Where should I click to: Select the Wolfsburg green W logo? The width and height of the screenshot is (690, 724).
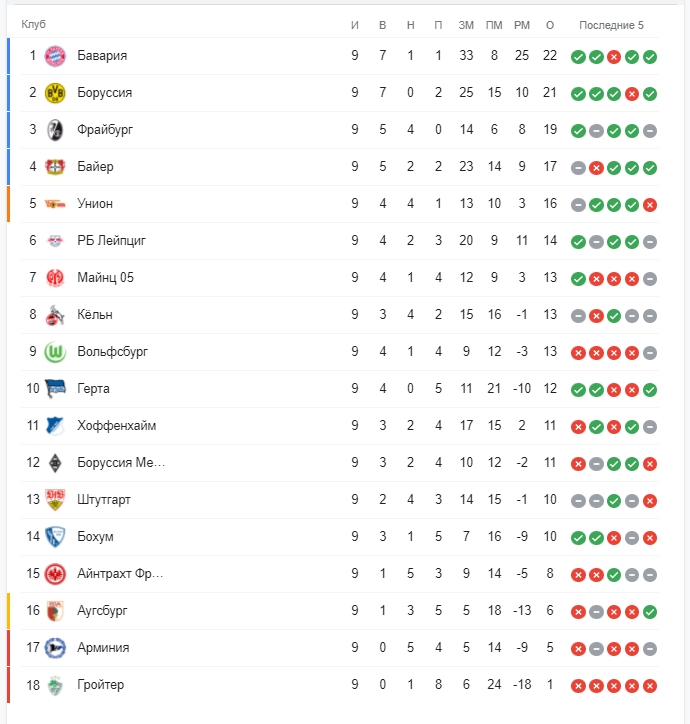click(x=55, y=352)
